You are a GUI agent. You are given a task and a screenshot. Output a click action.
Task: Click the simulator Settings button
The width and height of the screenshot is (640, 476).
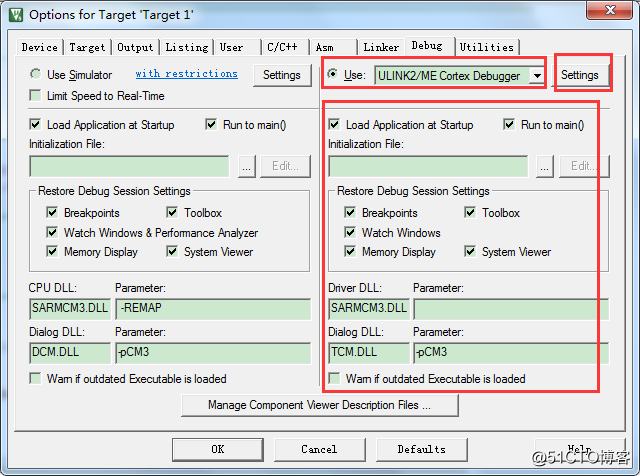click(282, 75)
